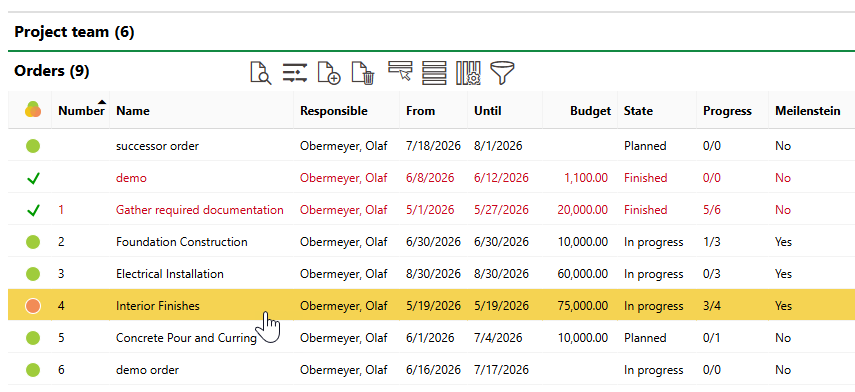Click the Until date 8/1/2026
This screenshot has height=392, width=855.
pos(498,146)
